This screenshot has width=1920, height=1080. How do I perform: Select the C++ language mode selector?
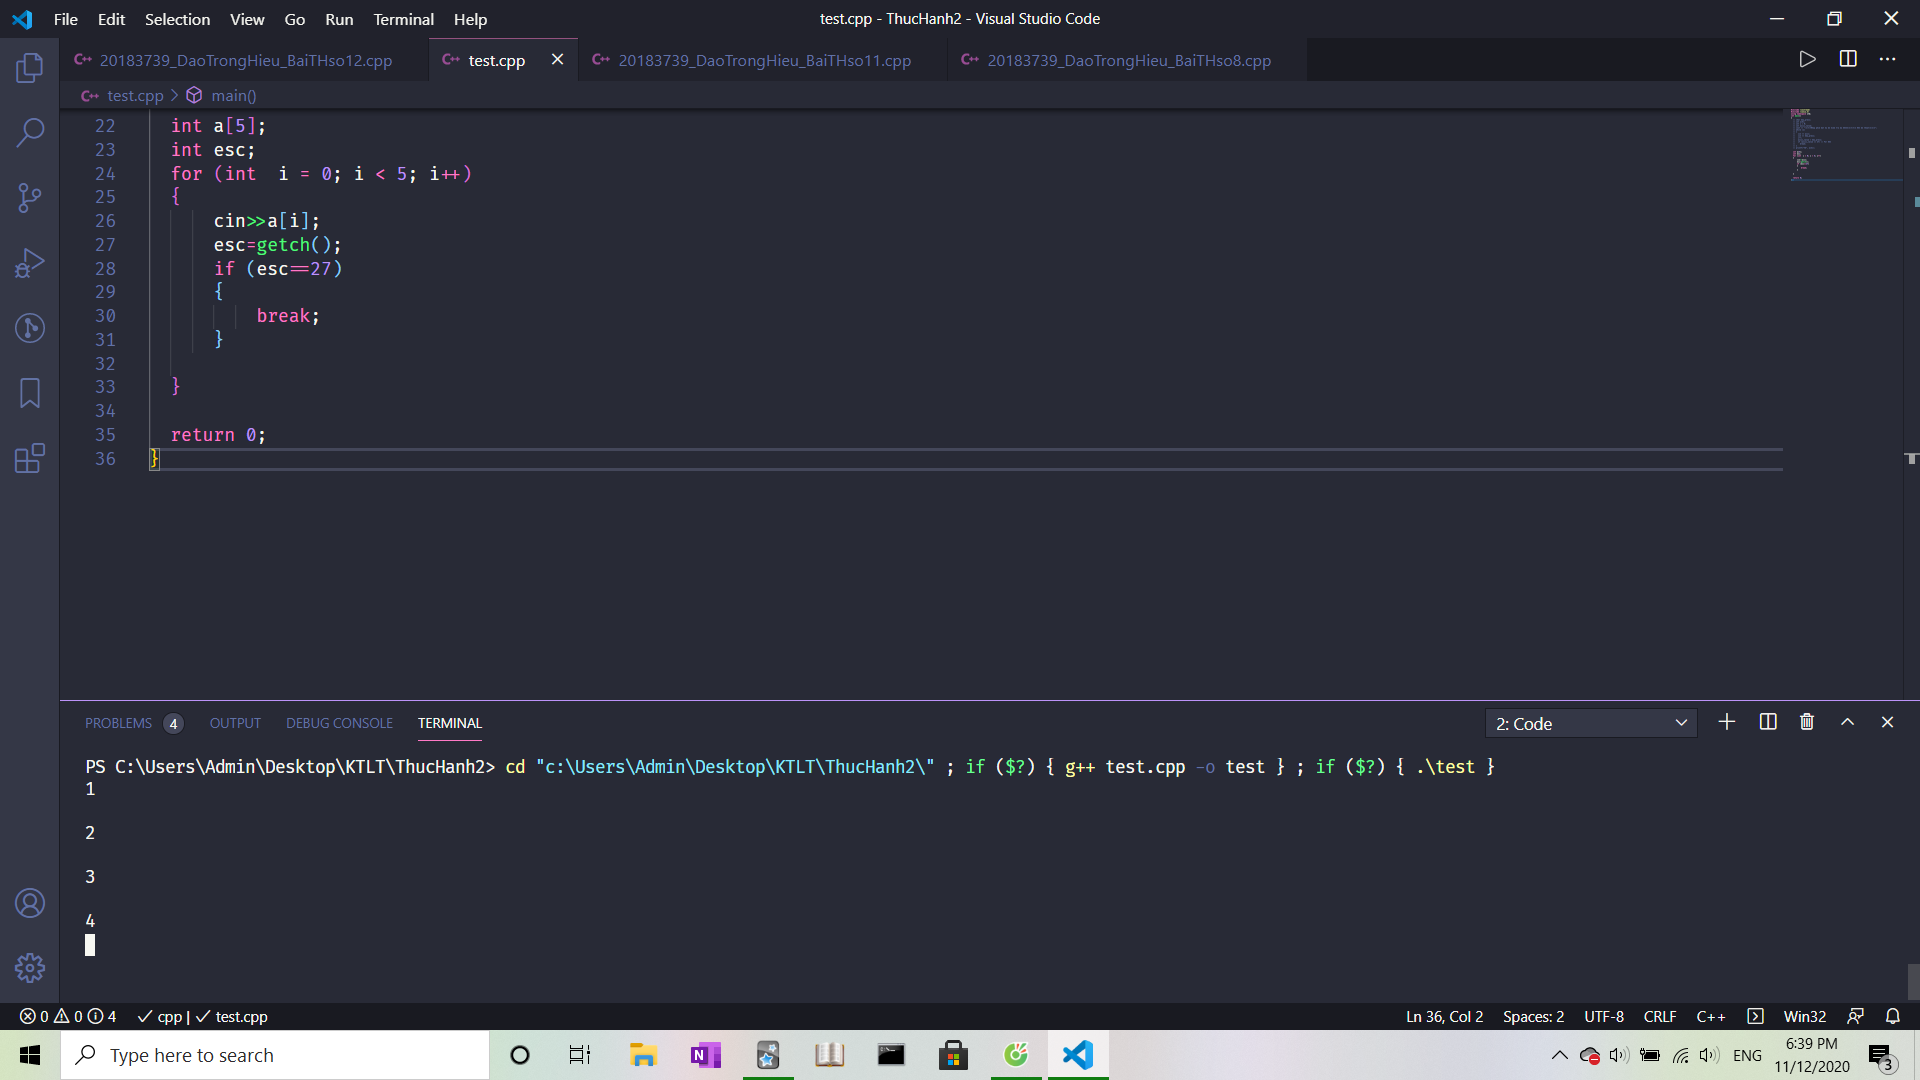coord(1710,1017)
